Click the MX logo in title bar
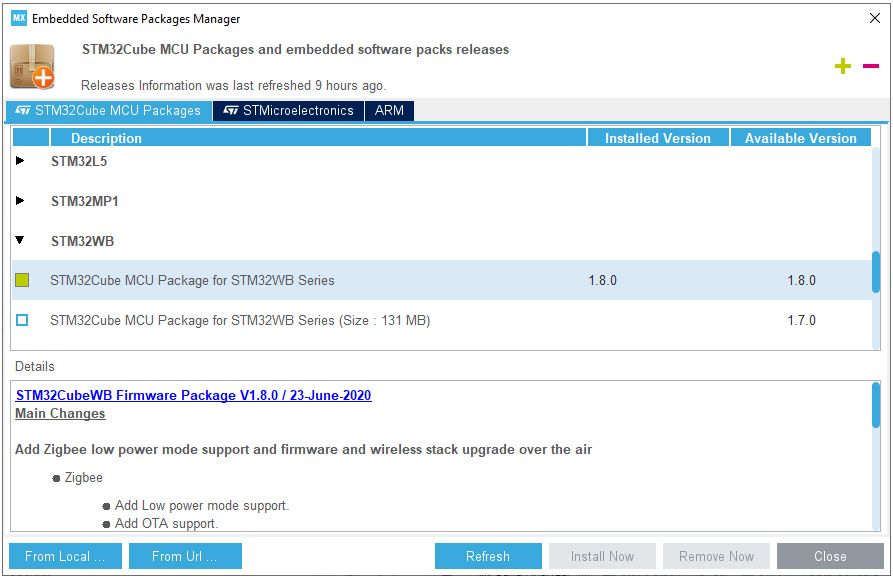 (x=19, y=18)
